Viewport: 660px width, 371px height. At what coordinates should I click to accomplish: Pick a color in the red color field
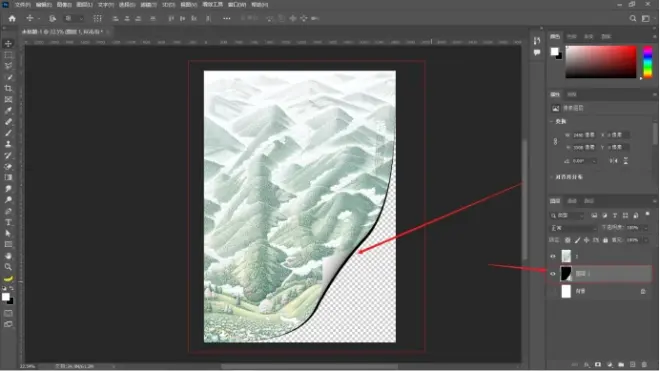601,62
